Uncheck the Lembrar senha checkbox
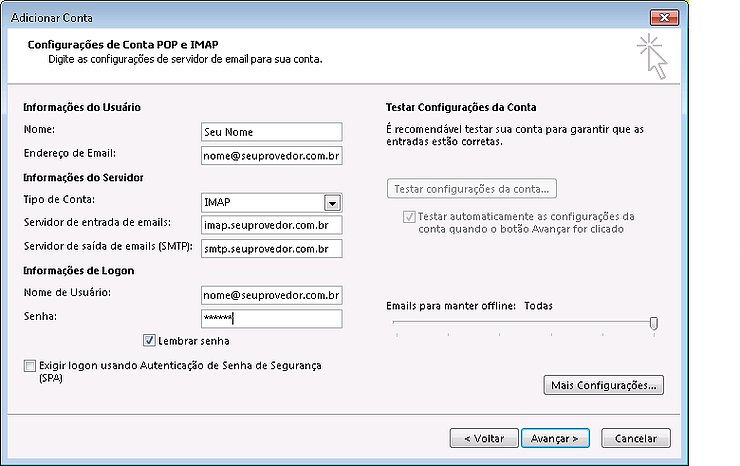 (149, 340)
